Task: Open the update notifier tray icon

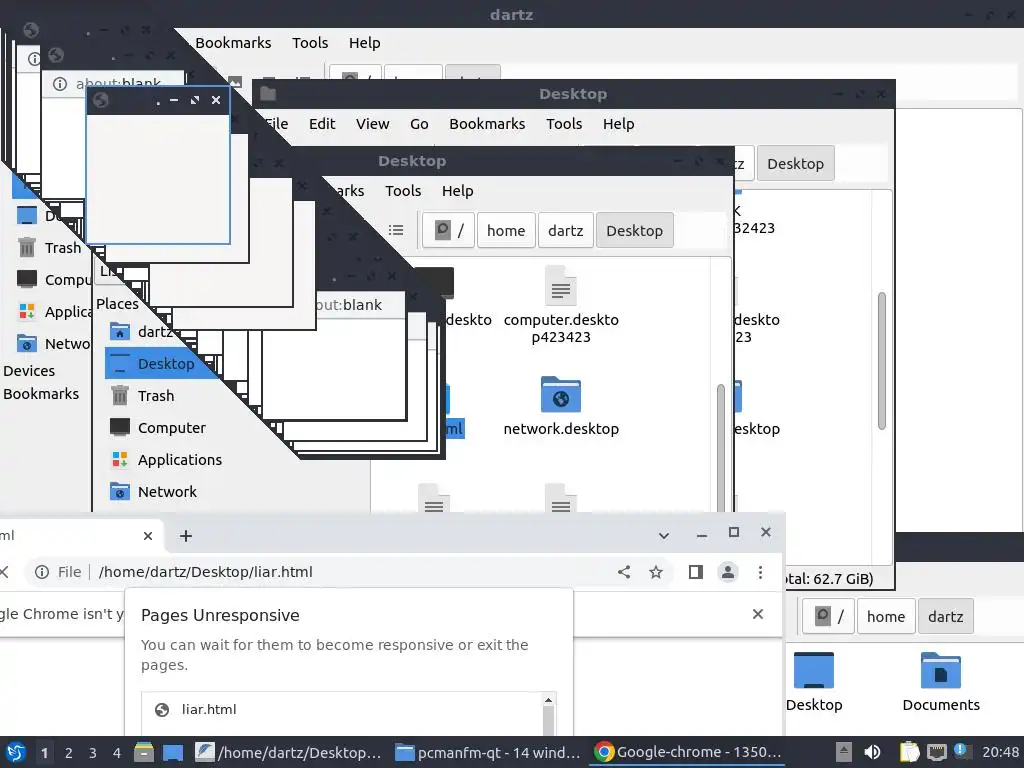Action: 961,751
